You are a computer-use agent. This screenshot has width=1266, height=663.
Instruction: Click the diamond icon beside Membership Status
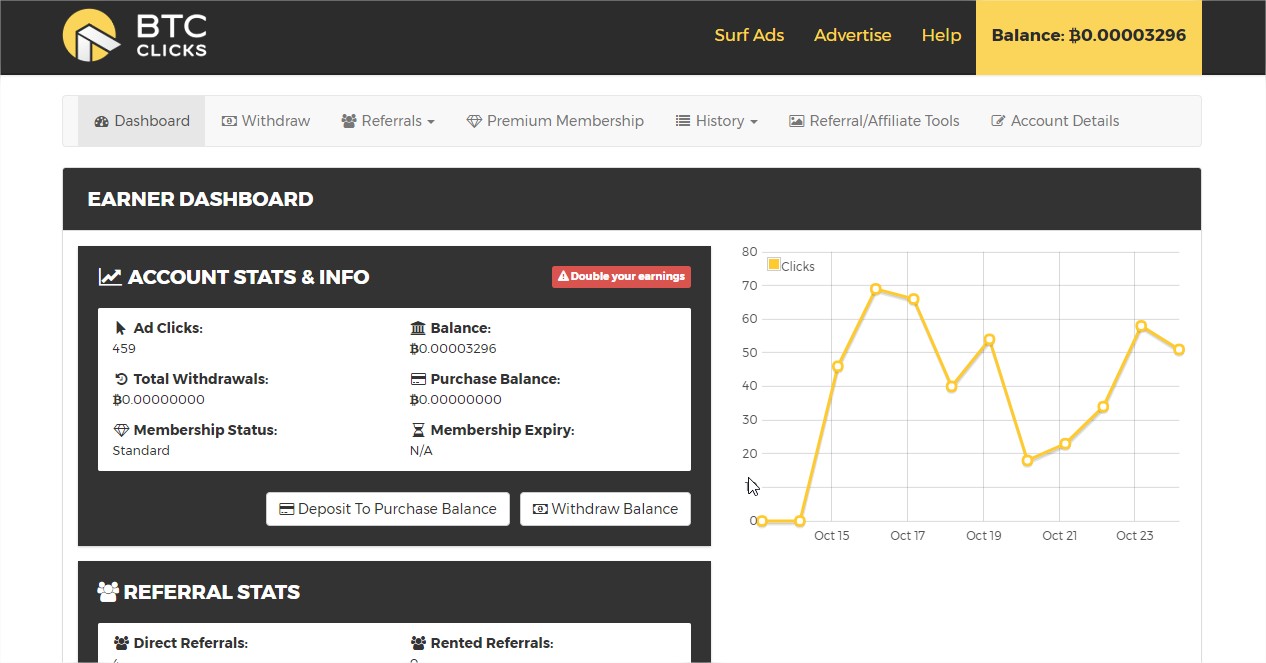121,430
